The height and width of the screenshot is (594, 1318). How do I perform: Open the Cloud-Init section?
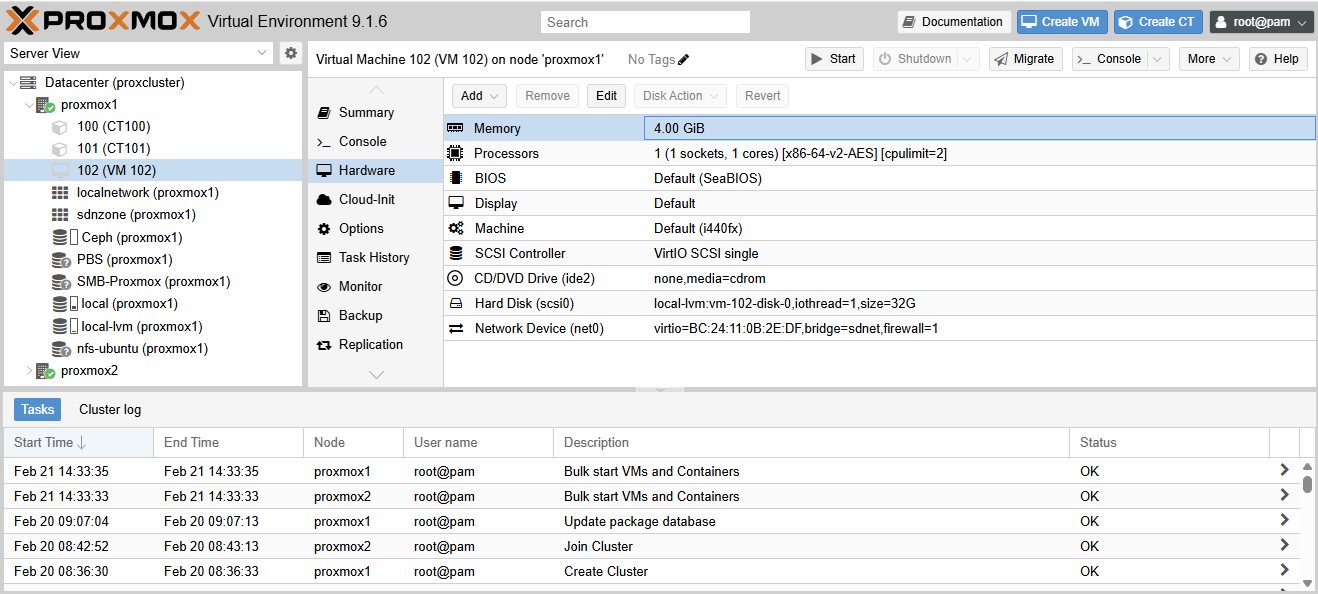[x=375, y=200]
